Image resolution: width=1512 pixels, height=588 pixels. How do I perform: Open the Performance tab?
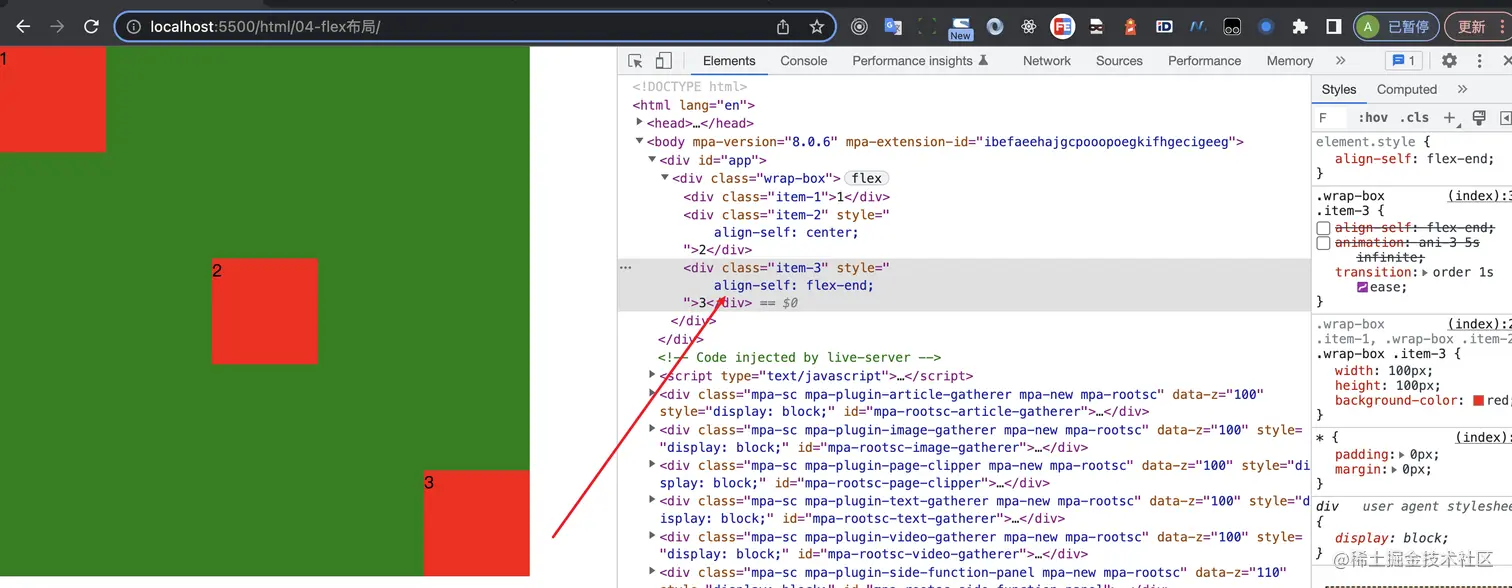click(1204, 61)
